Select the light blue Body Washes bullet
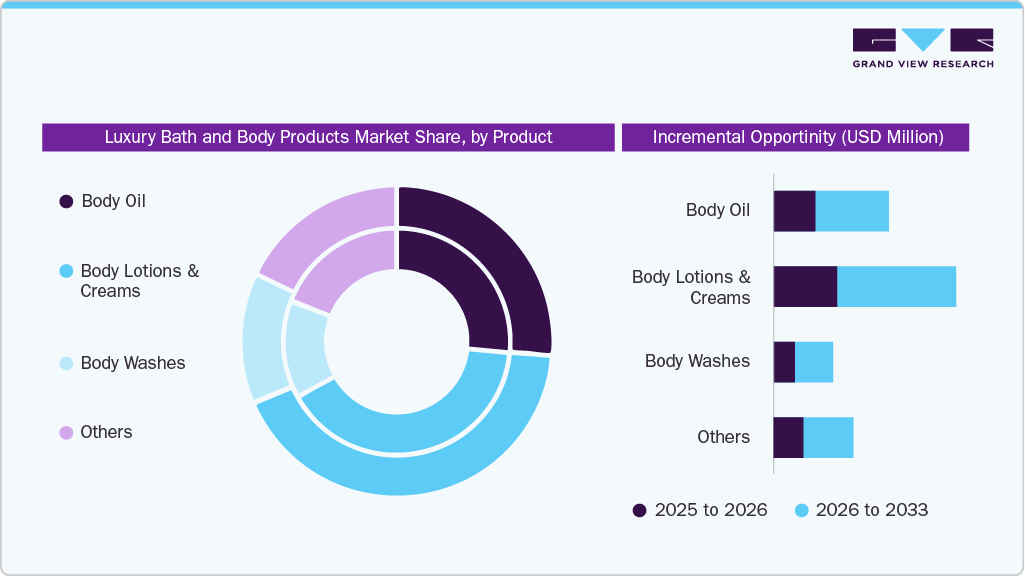The image size is (1025, 576). (64, 362)
